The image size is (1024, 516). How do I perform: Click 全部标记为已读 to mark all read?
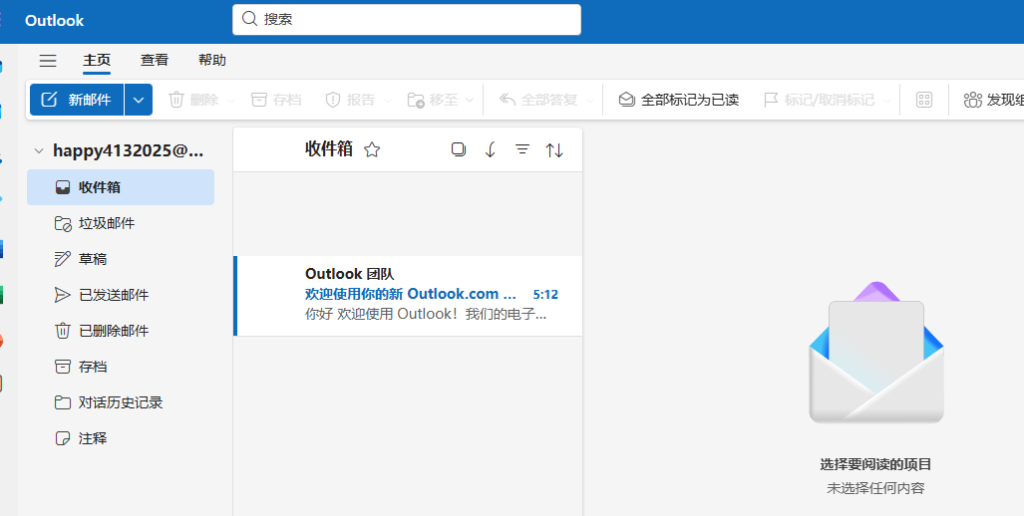pyautogui.click(x=678, y=100)
